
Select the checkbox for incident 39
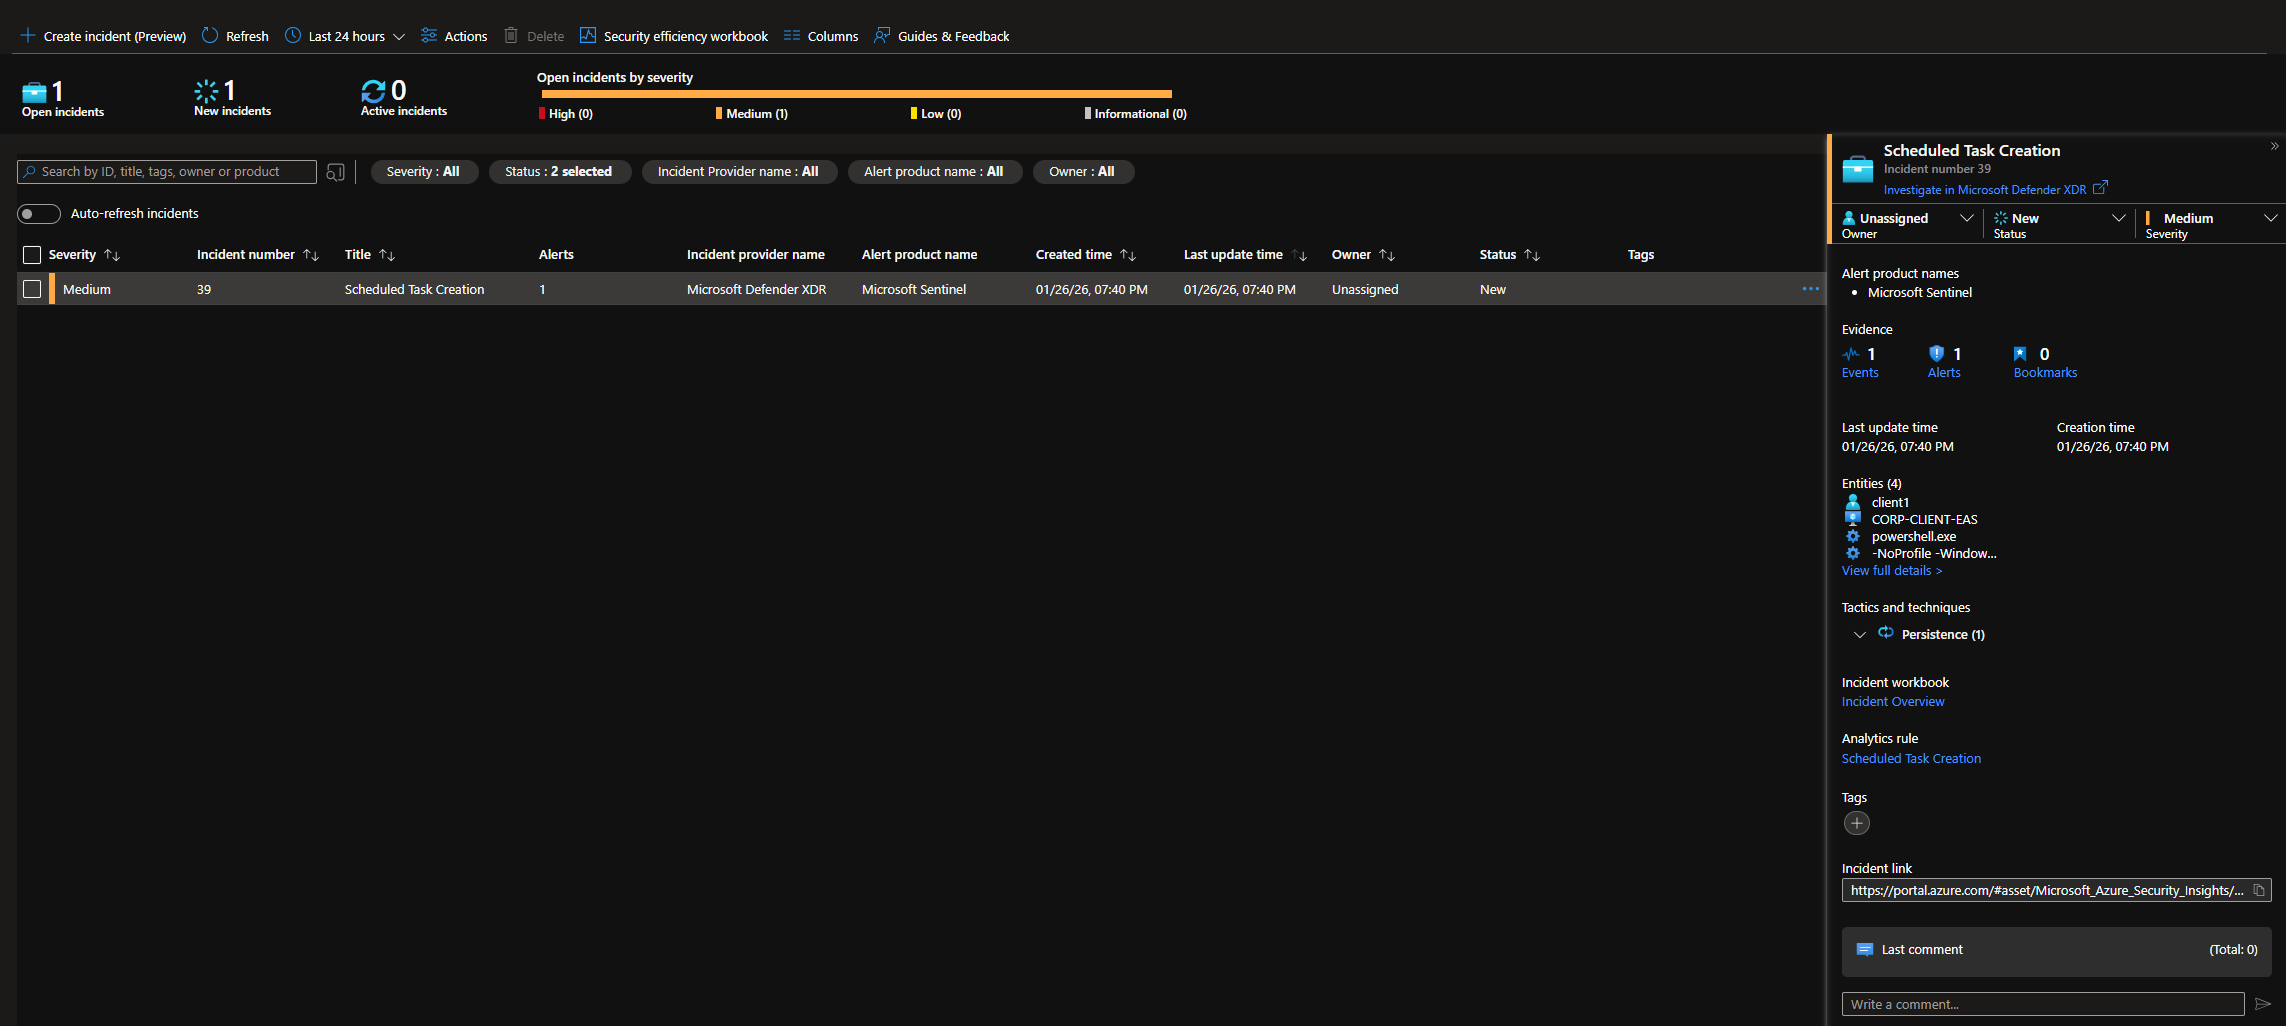32,289
